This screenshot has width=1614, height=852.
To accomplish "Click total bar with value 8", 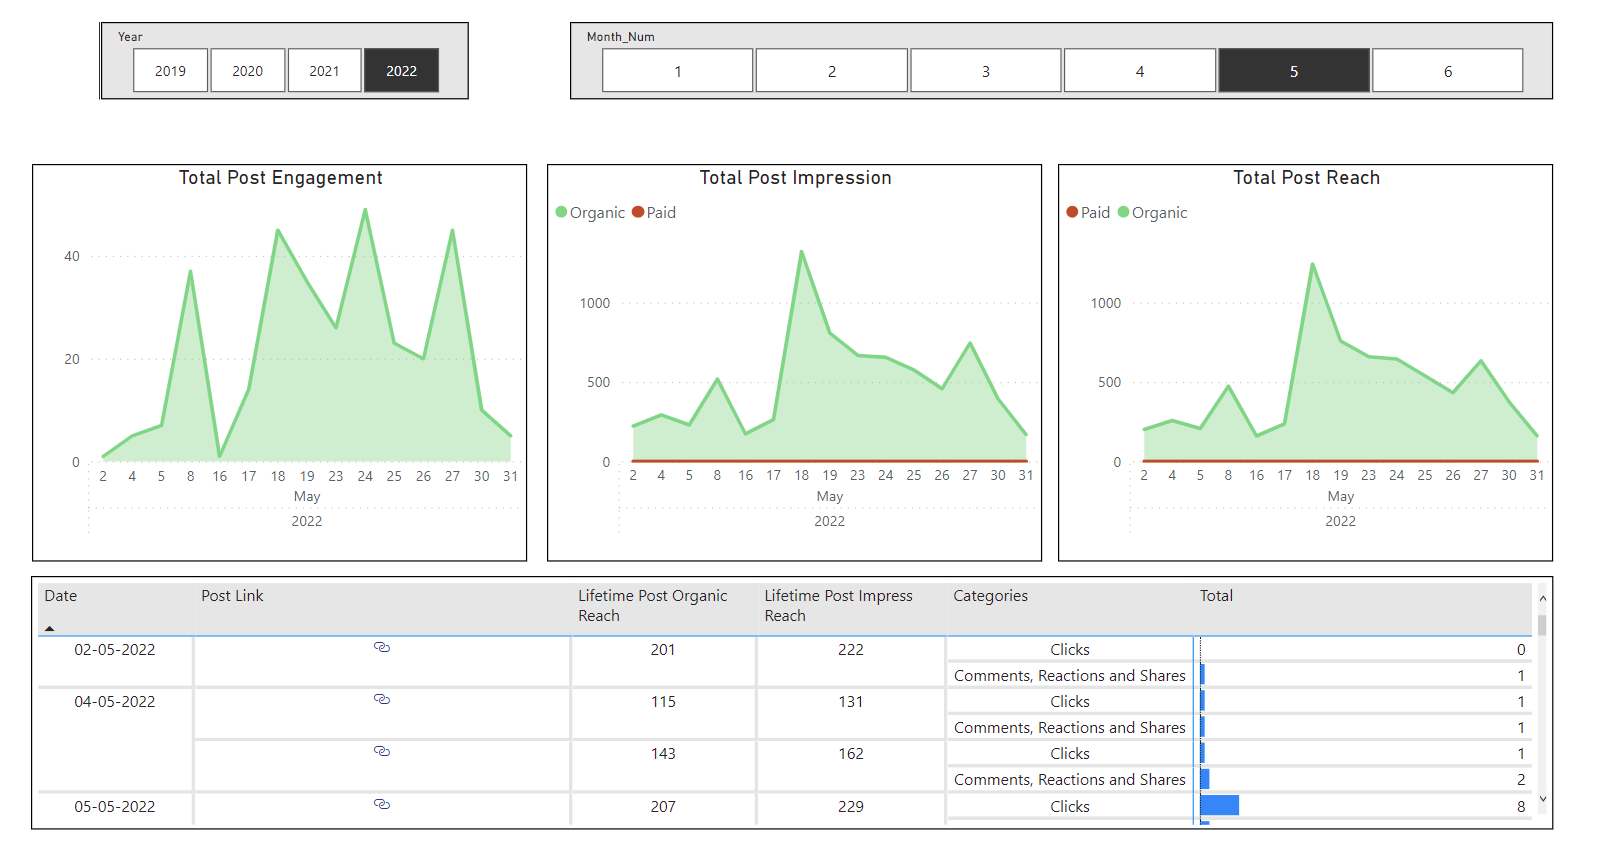I will pos(1220,805).
